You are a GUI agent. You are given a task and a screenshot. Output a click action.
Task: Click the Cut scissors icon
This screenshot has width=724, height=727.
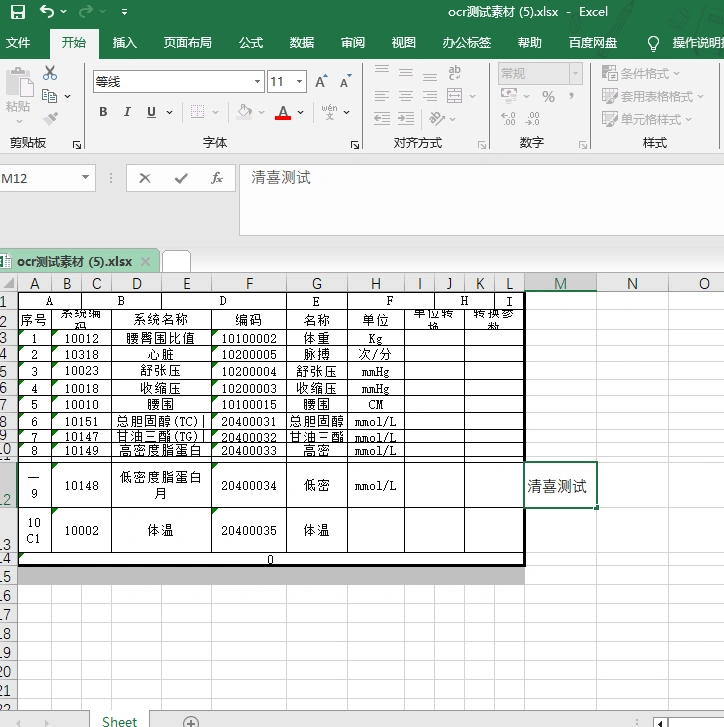pyautogui.click(x=50, y=73)
